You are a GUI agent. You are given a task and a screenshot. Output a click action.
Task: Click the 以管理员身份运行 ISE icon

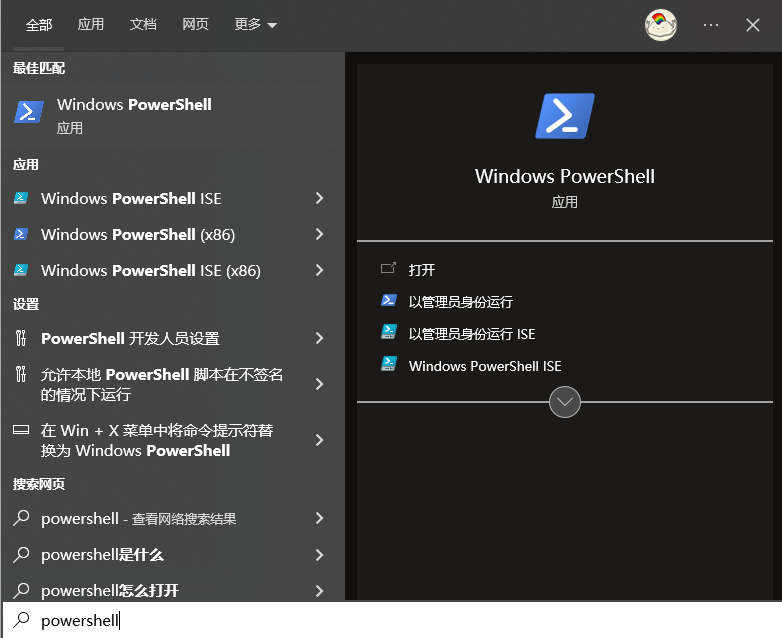pyautogui.click(x=389, y=332)
